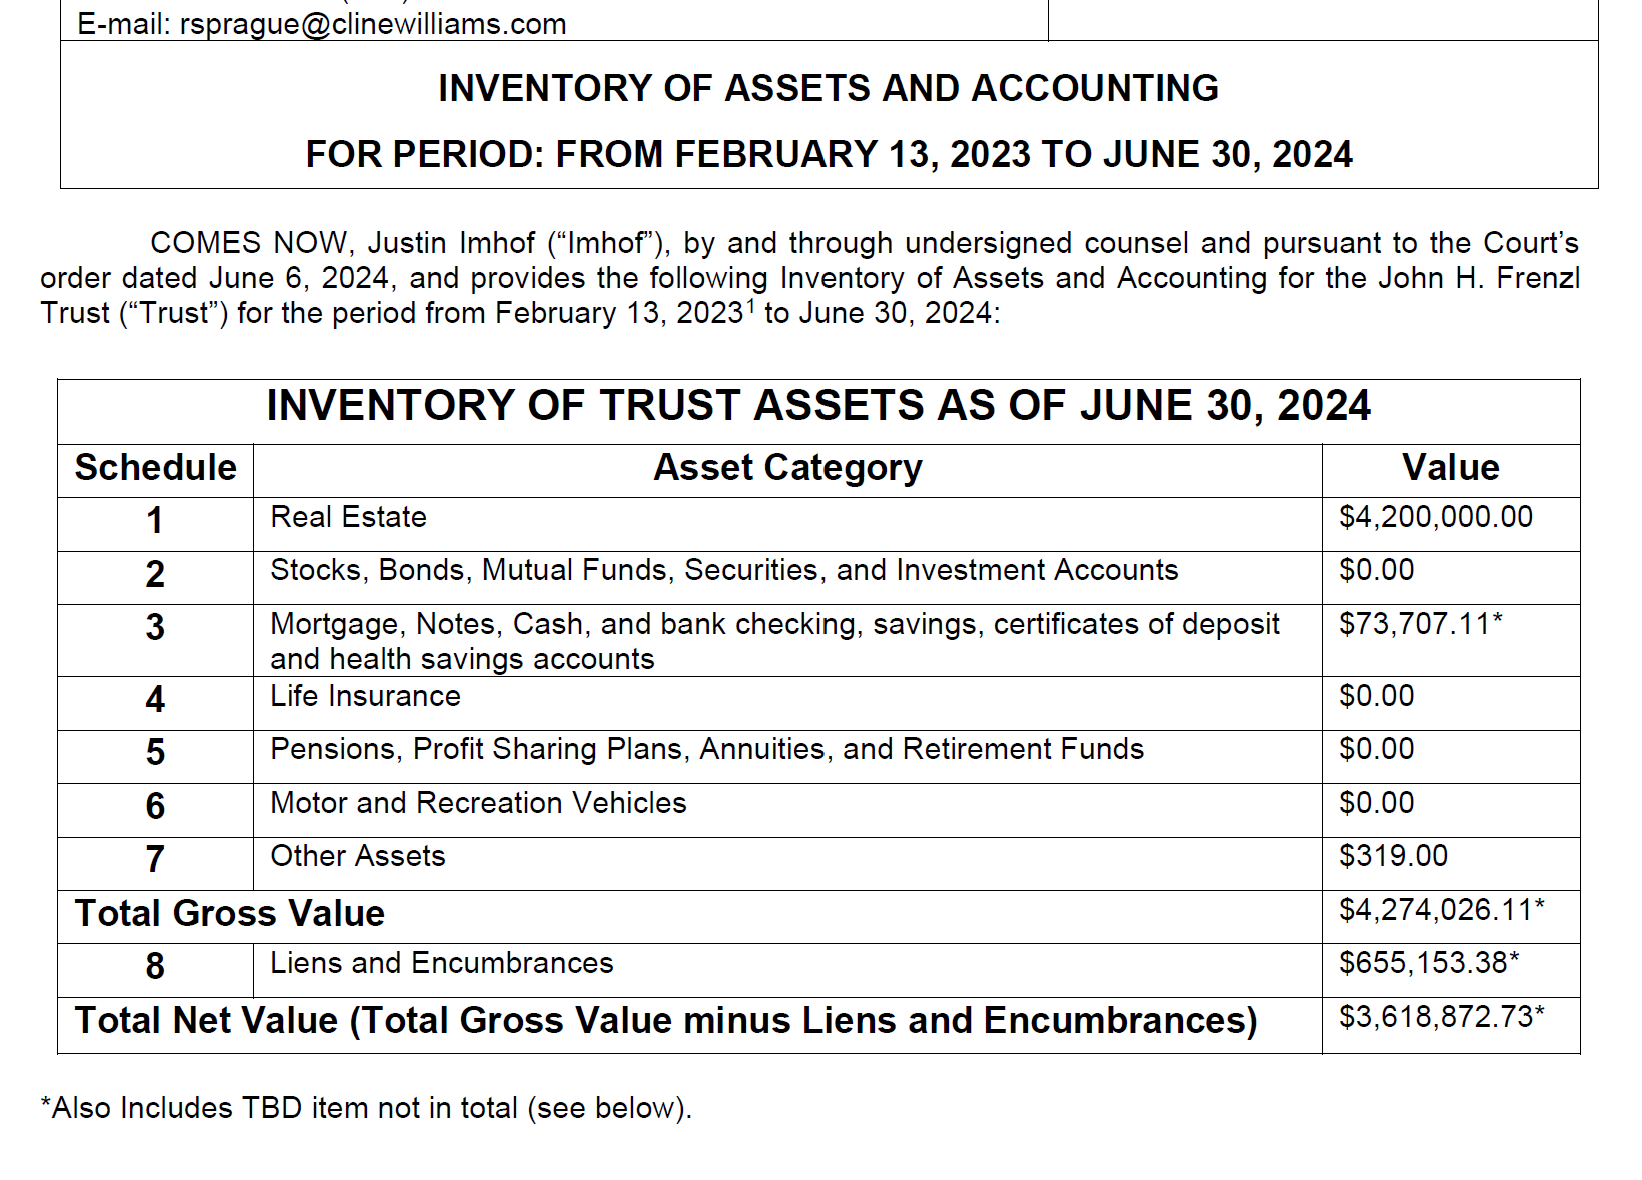The image size is (1642, 1180).
Task: Click the Other Assets $319.00 value
Action: [1393, 856]
